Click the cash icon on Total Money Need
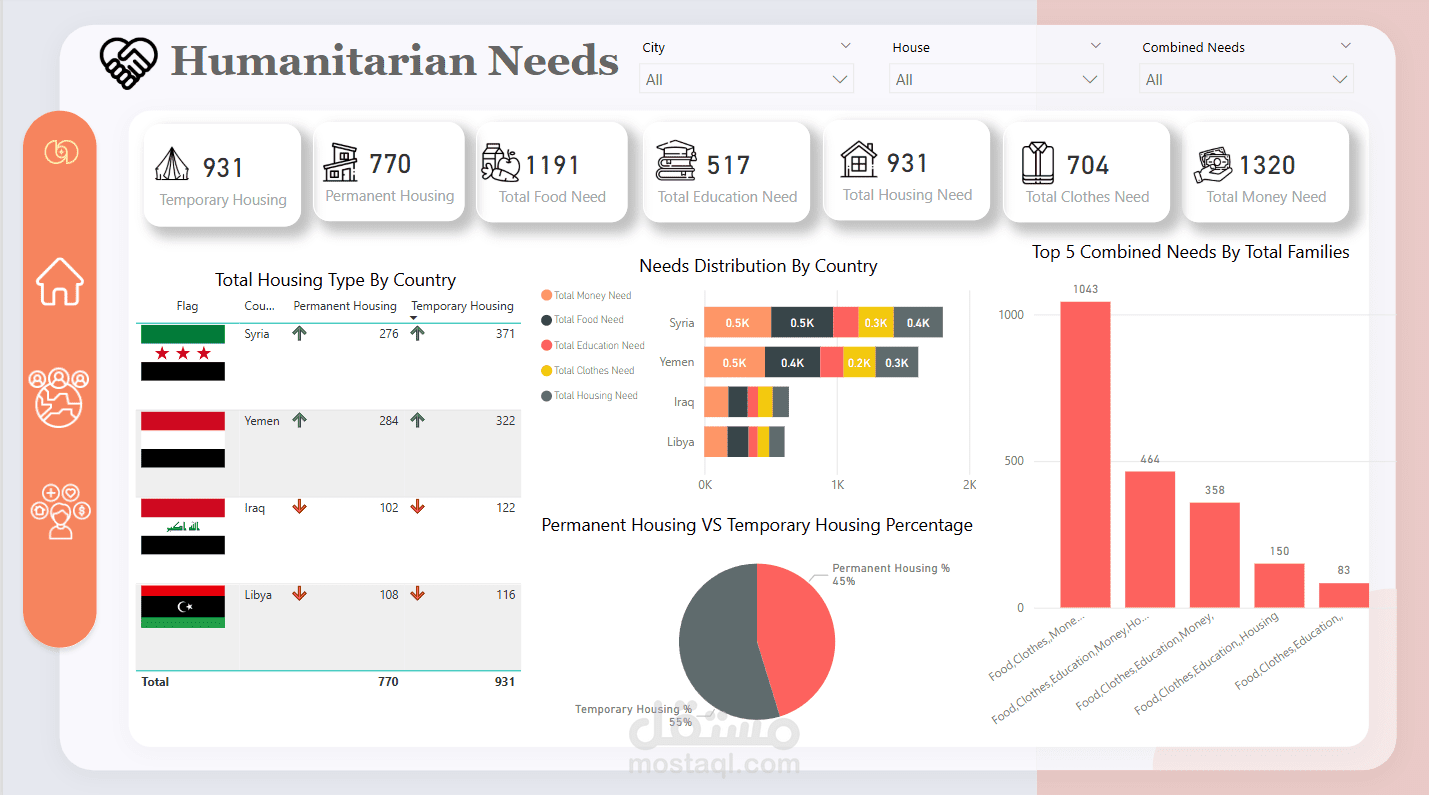This screenshot has height=795, width=1429. pos(1213,165)
